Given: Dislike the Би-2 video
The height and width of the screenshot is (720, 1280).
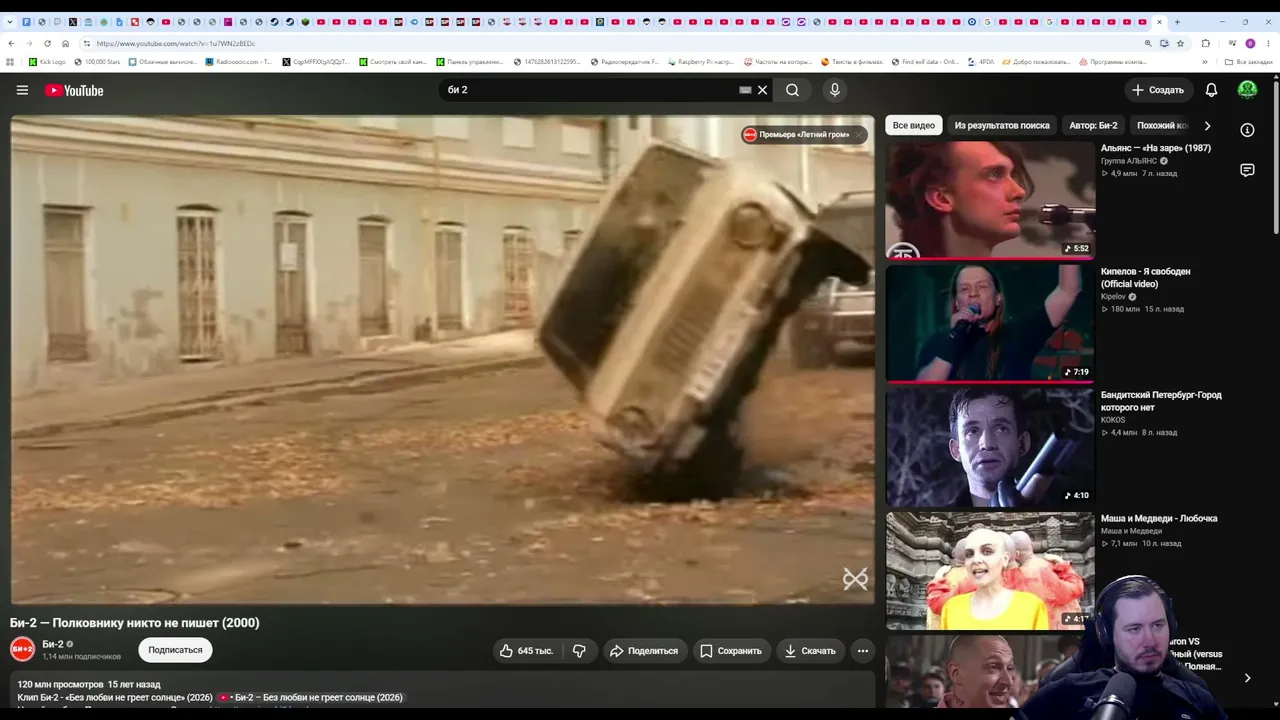Looking at the screenshot, I should pos(579,651).
